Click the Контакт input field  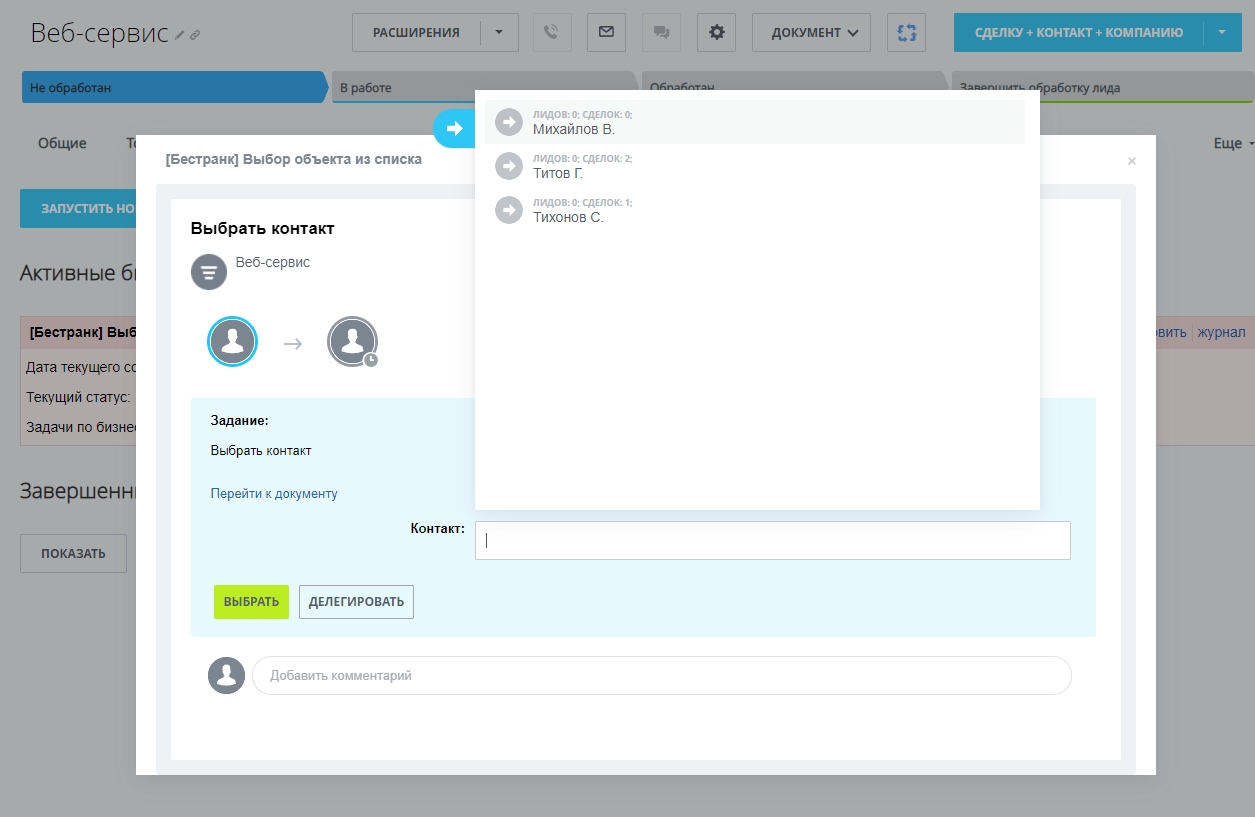click(772, 540)
